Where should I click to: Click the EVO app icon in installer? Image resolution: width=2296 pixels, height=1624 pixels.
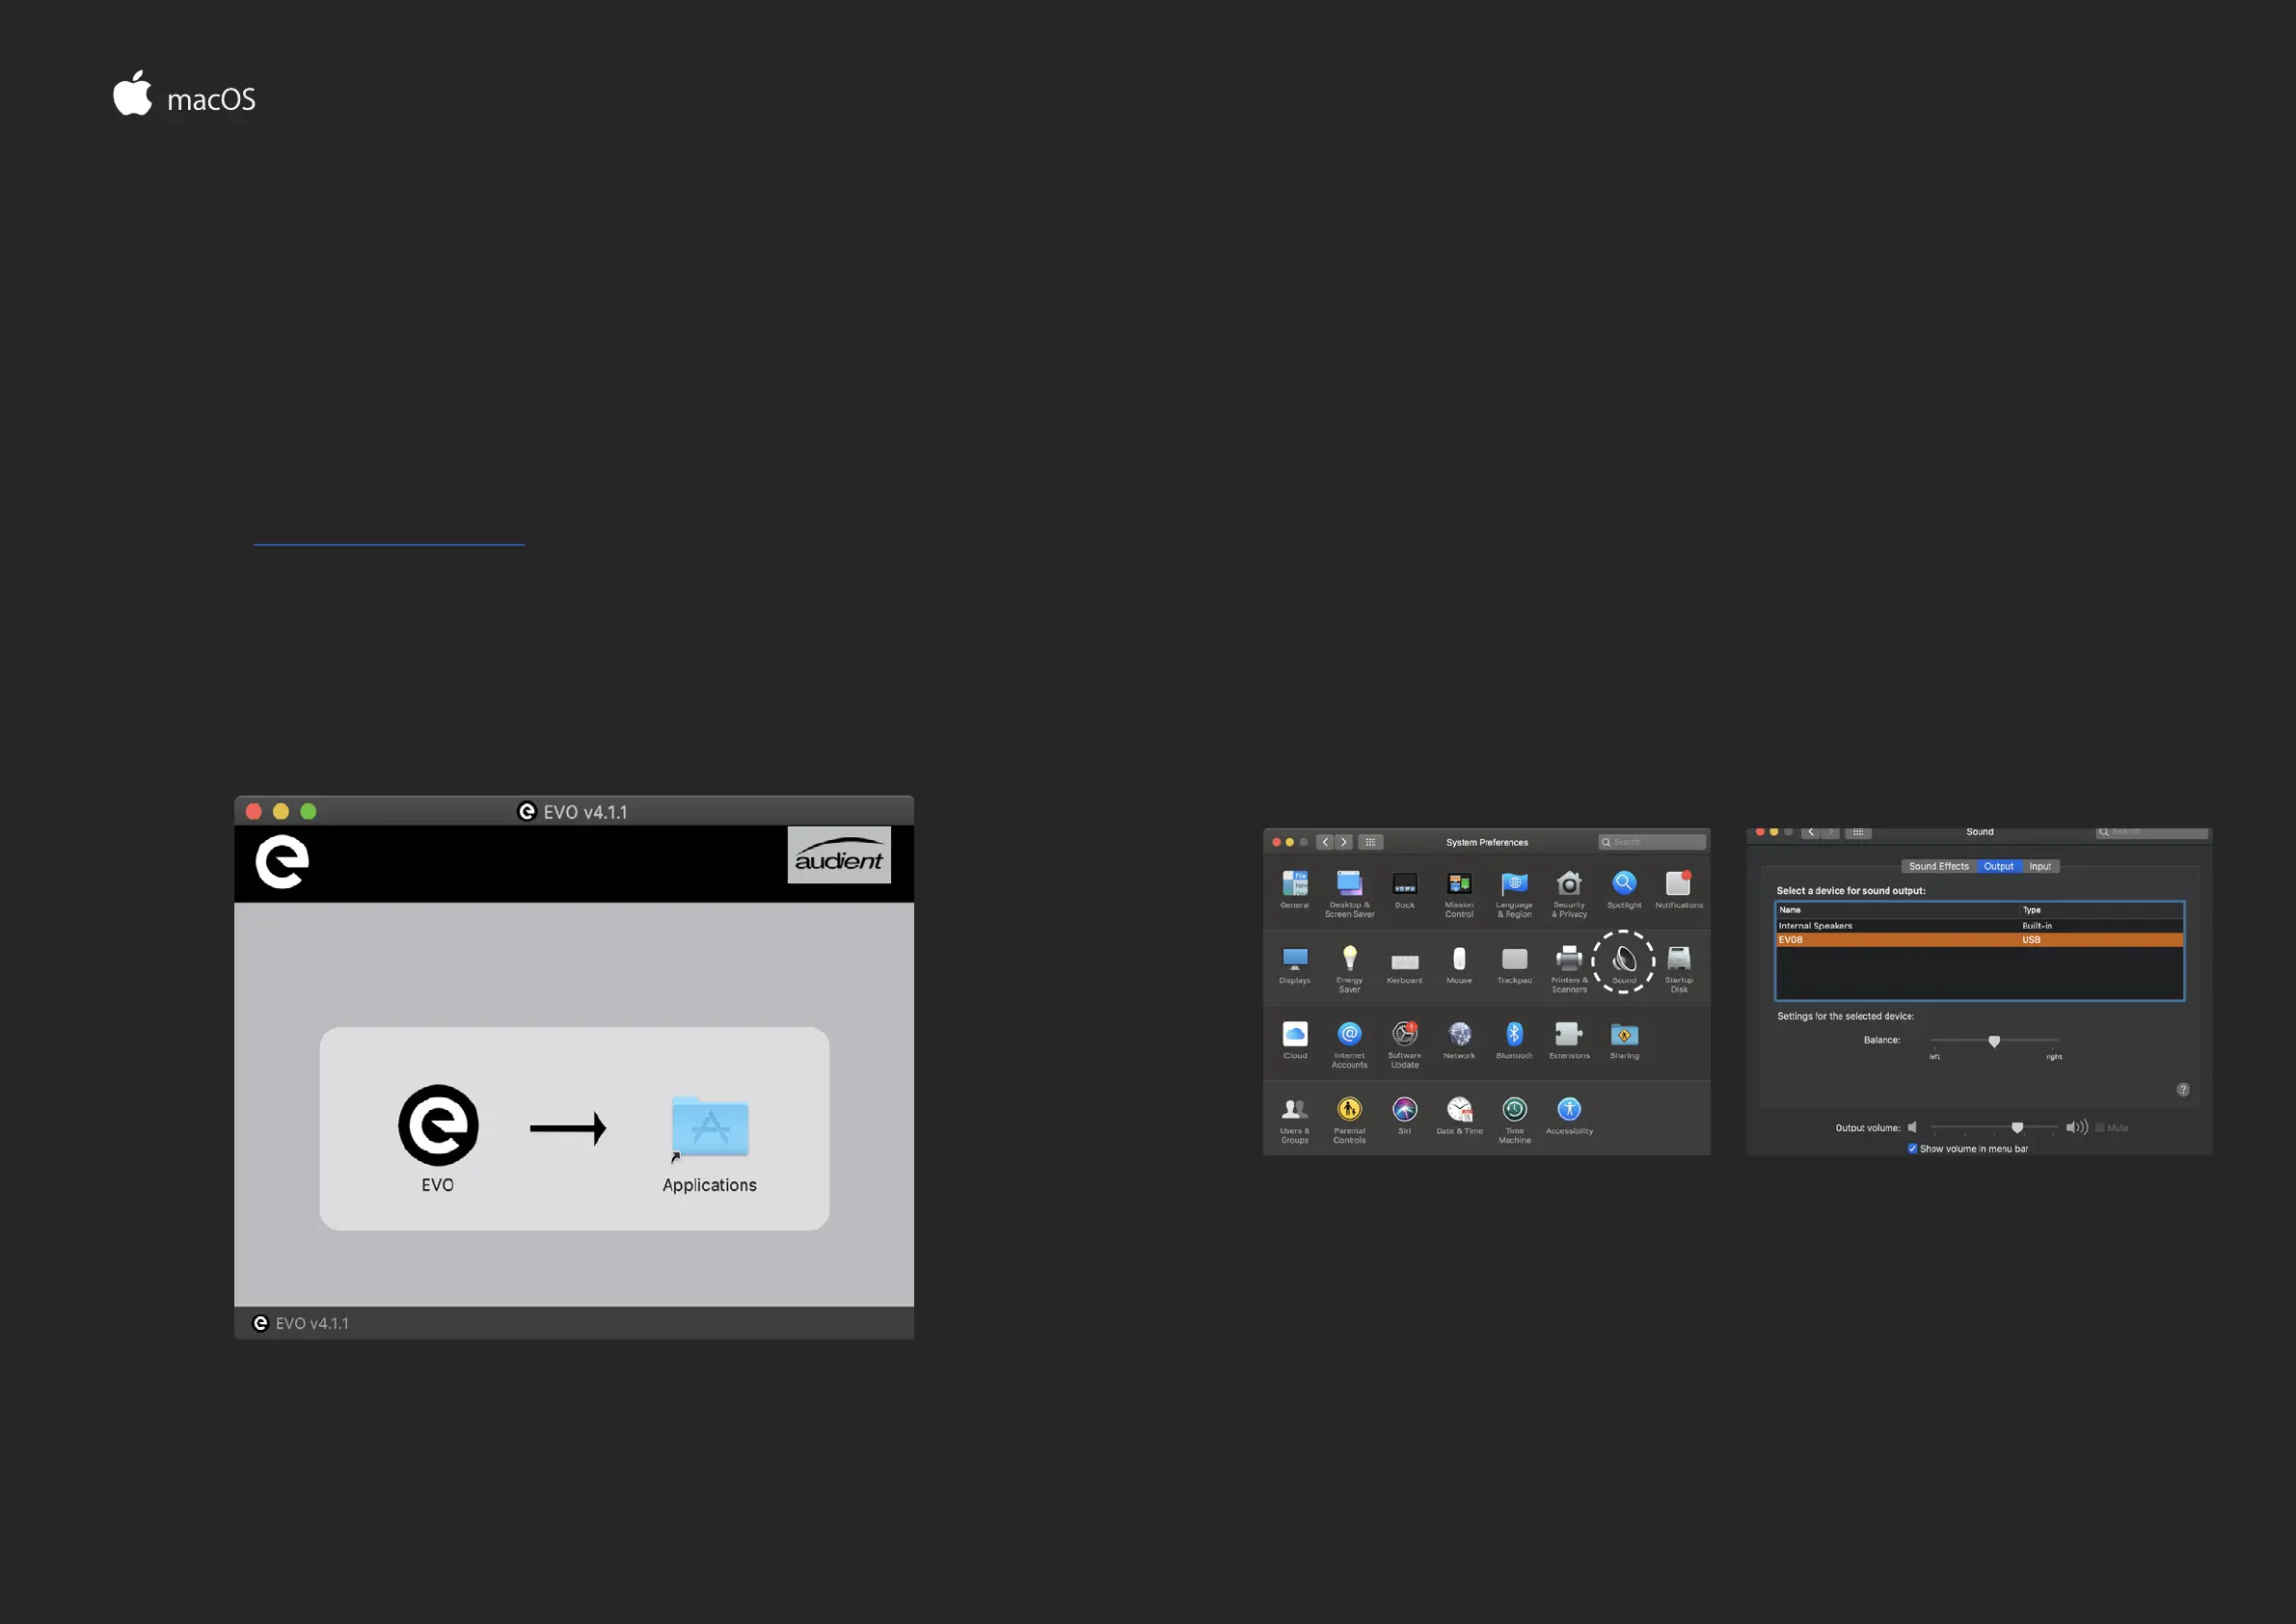click(438, 1125)
